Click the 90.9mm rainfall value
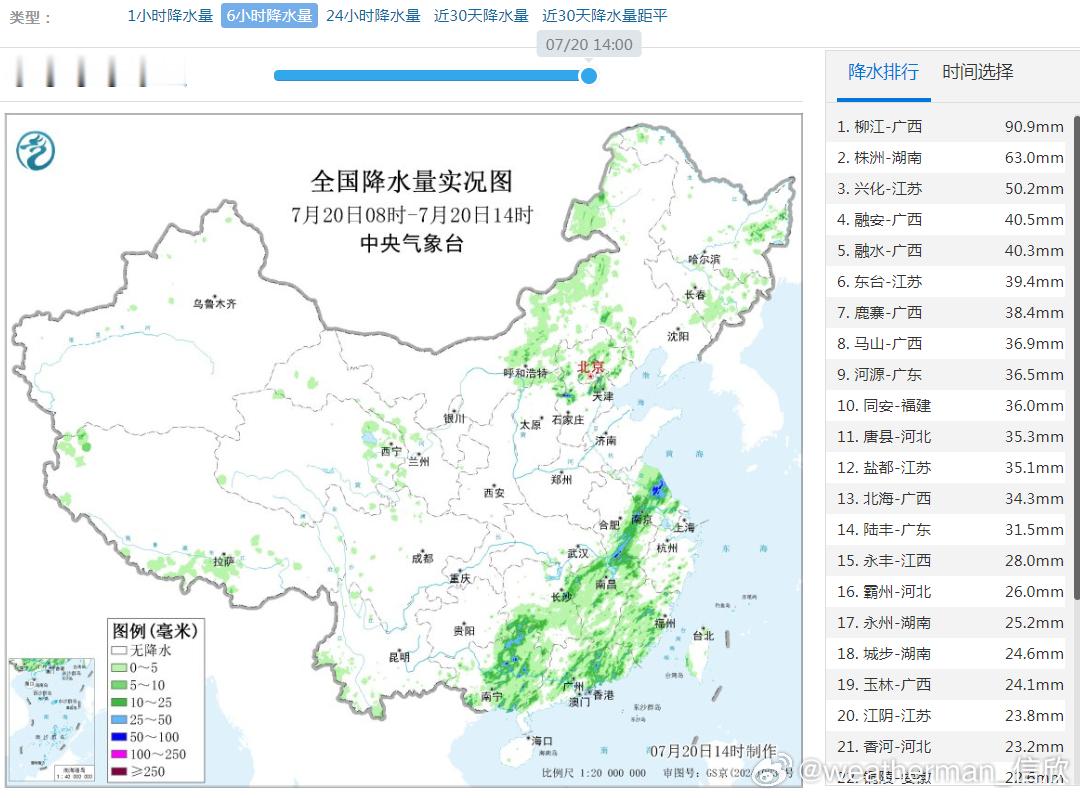Screen dimensions: 1080x798 tap(1034, 127)
